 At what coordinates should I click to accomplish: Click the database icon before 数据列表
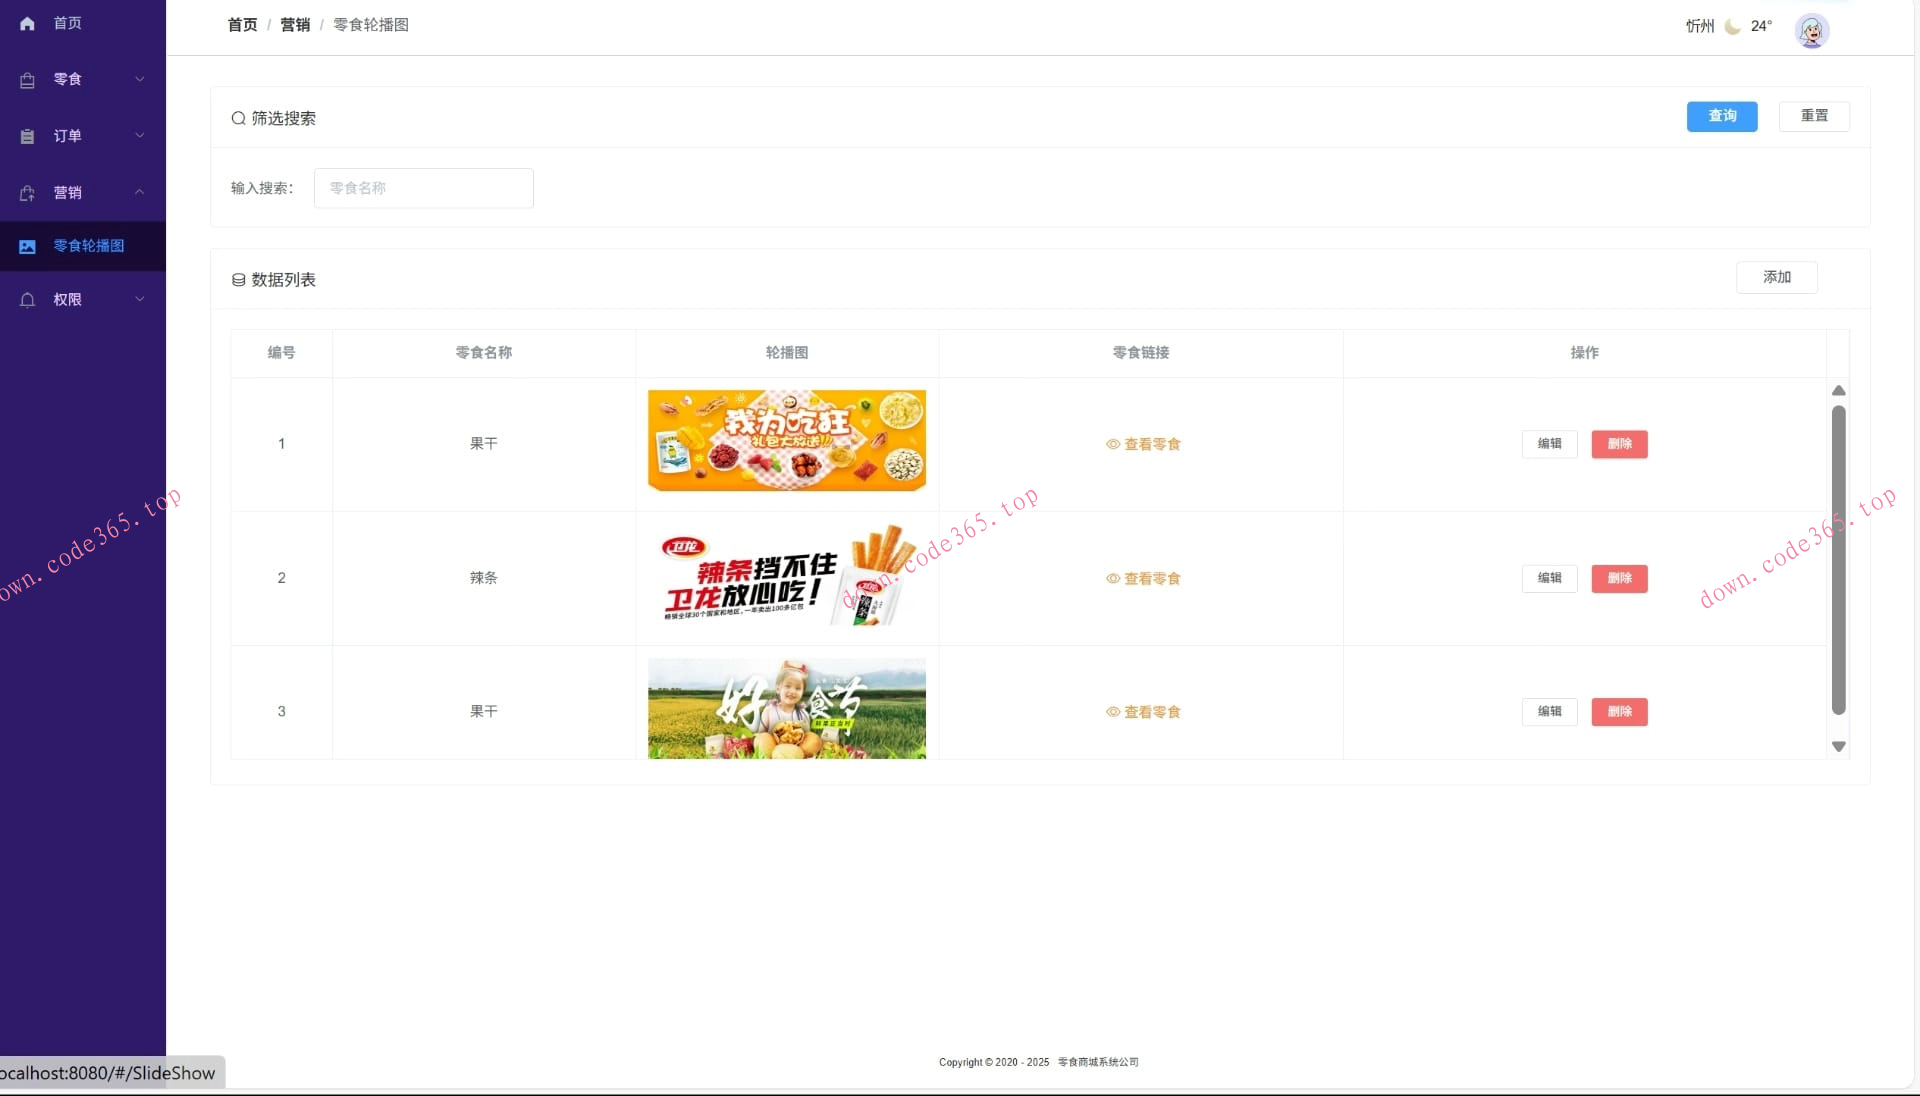(x=237, y=280)
